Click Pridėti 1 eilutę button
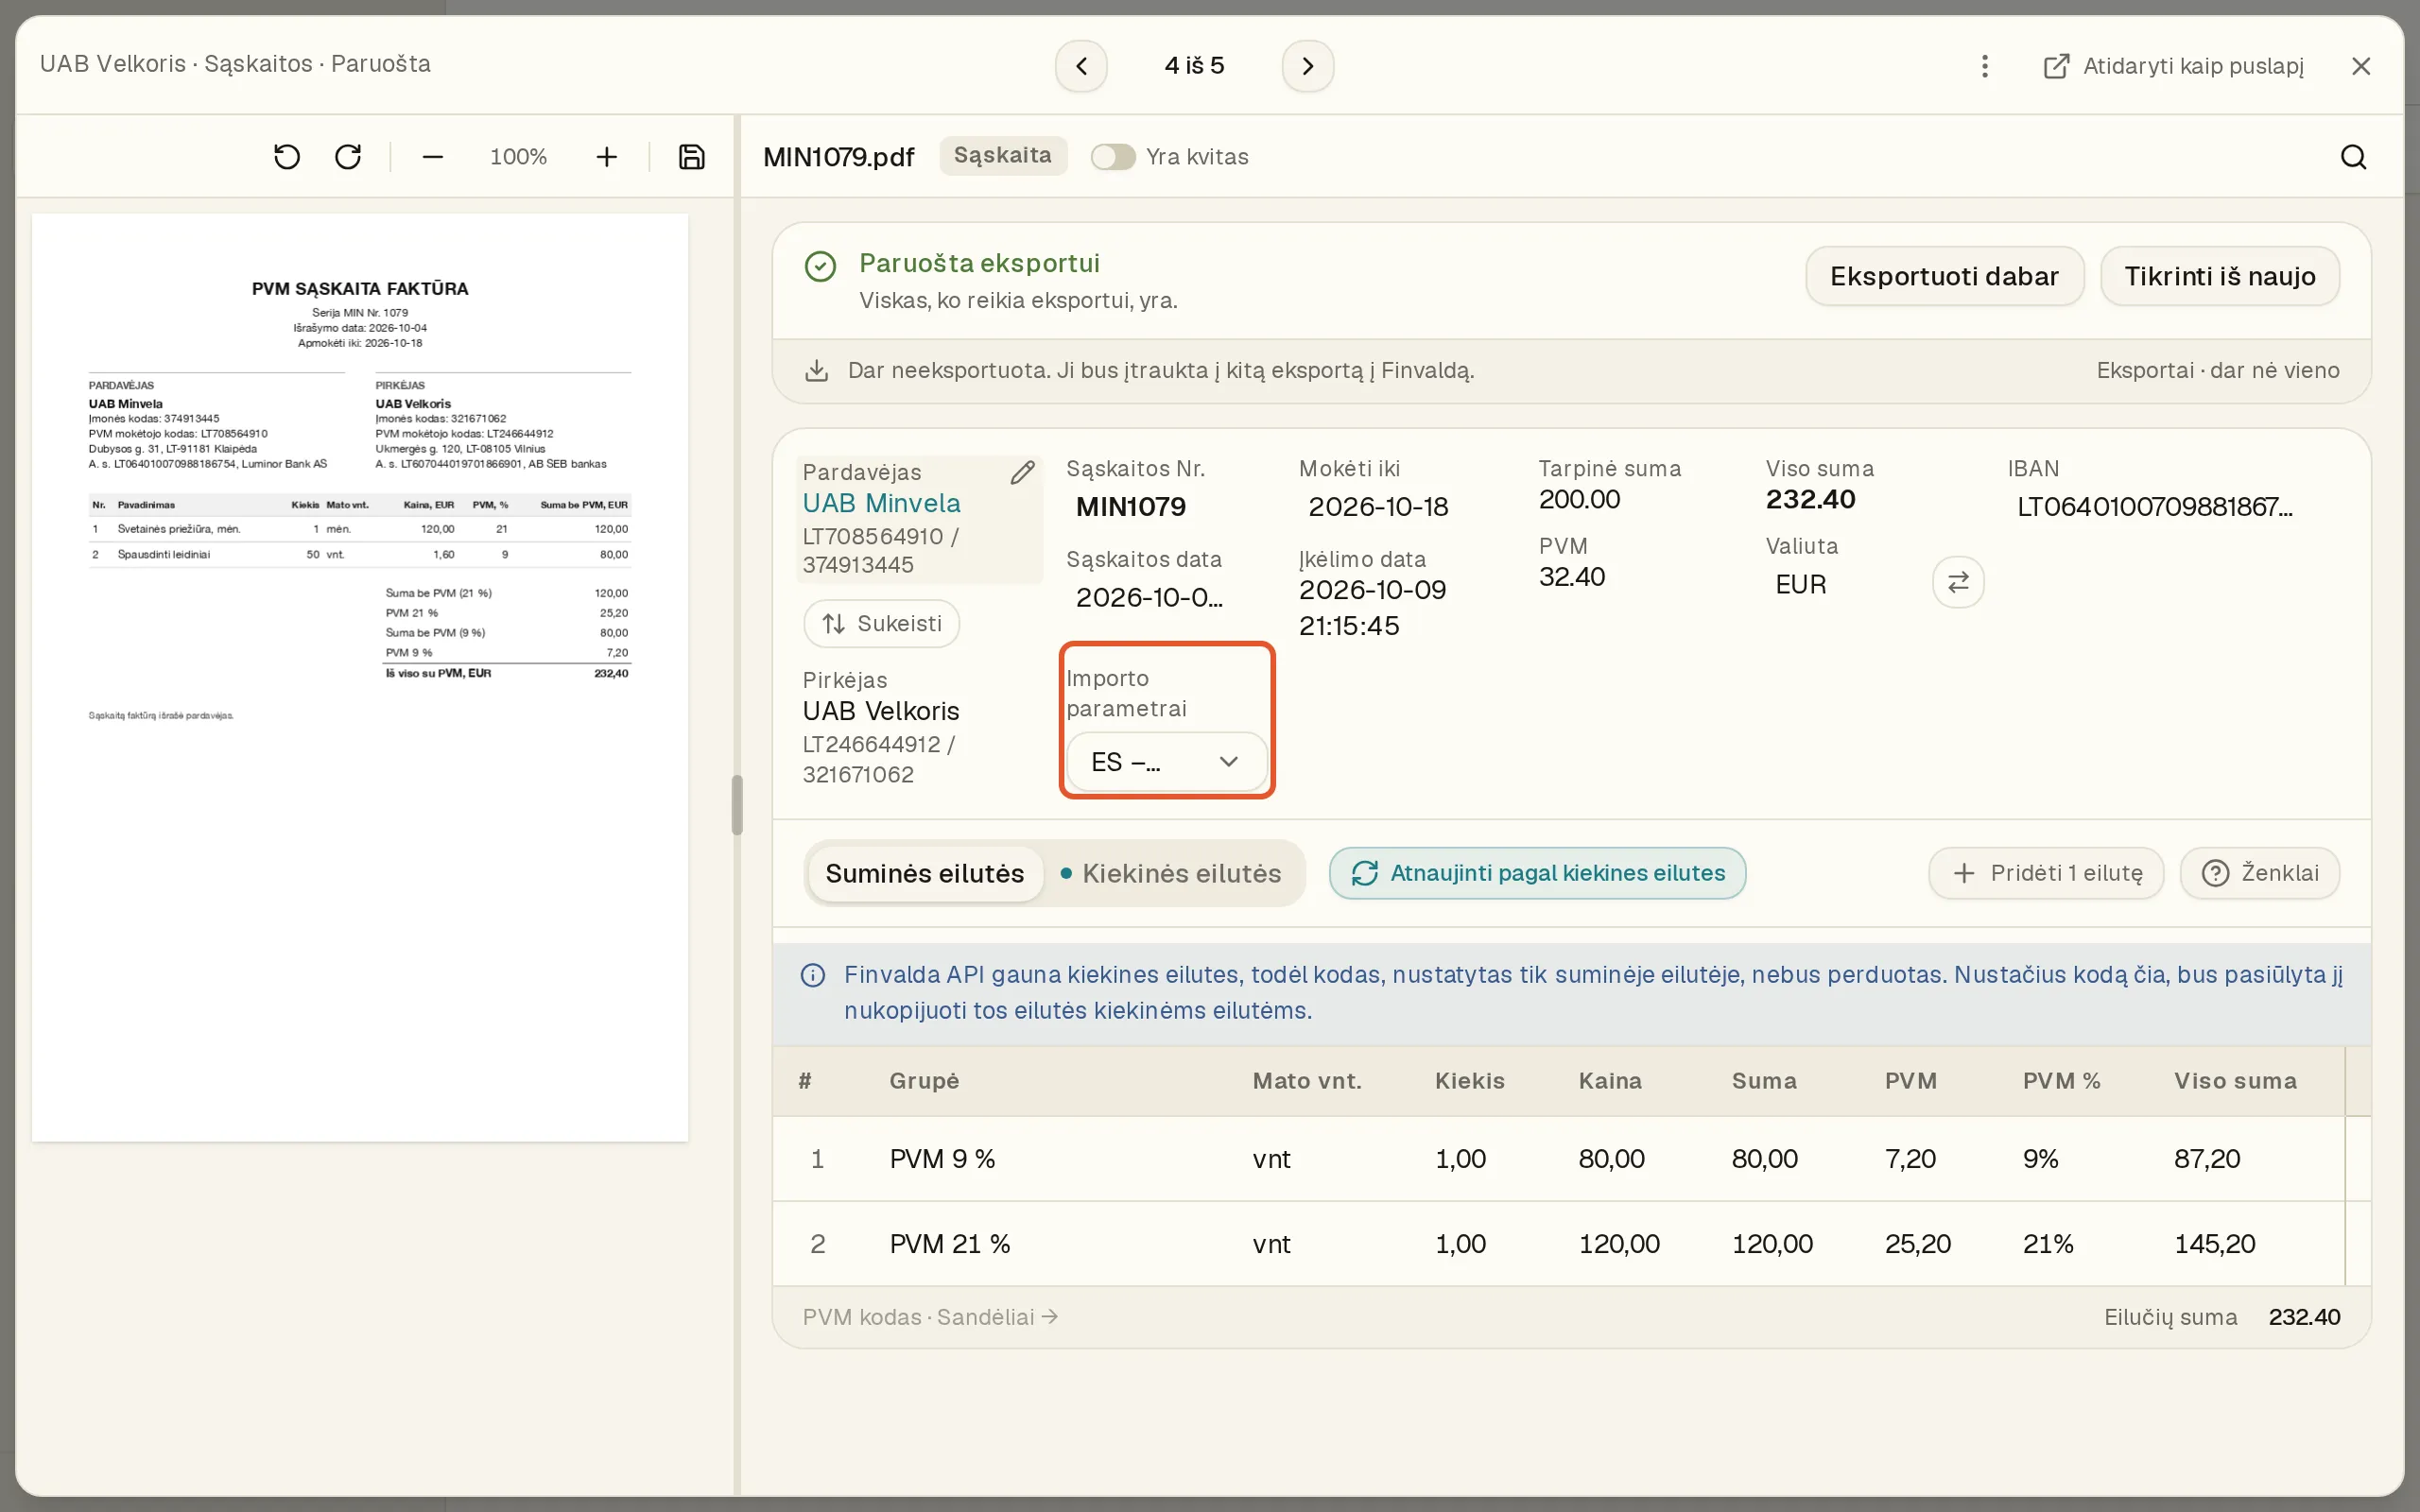The height and width of the screenshot is (1512, 2420). 2046,873
